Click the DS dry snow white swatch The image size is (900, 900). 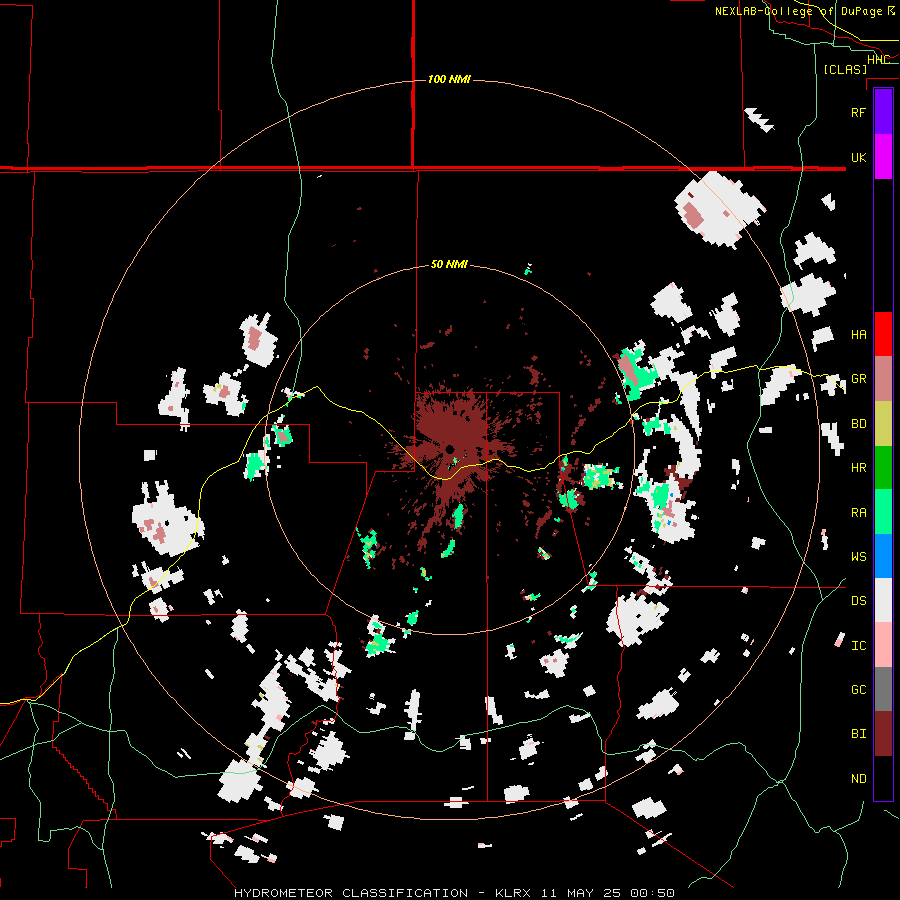(x=883, y=600)
